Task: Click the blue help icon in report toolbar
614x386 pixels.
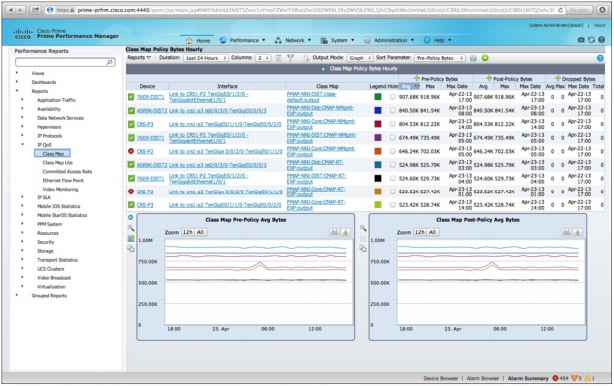Action: coord(600,58)
